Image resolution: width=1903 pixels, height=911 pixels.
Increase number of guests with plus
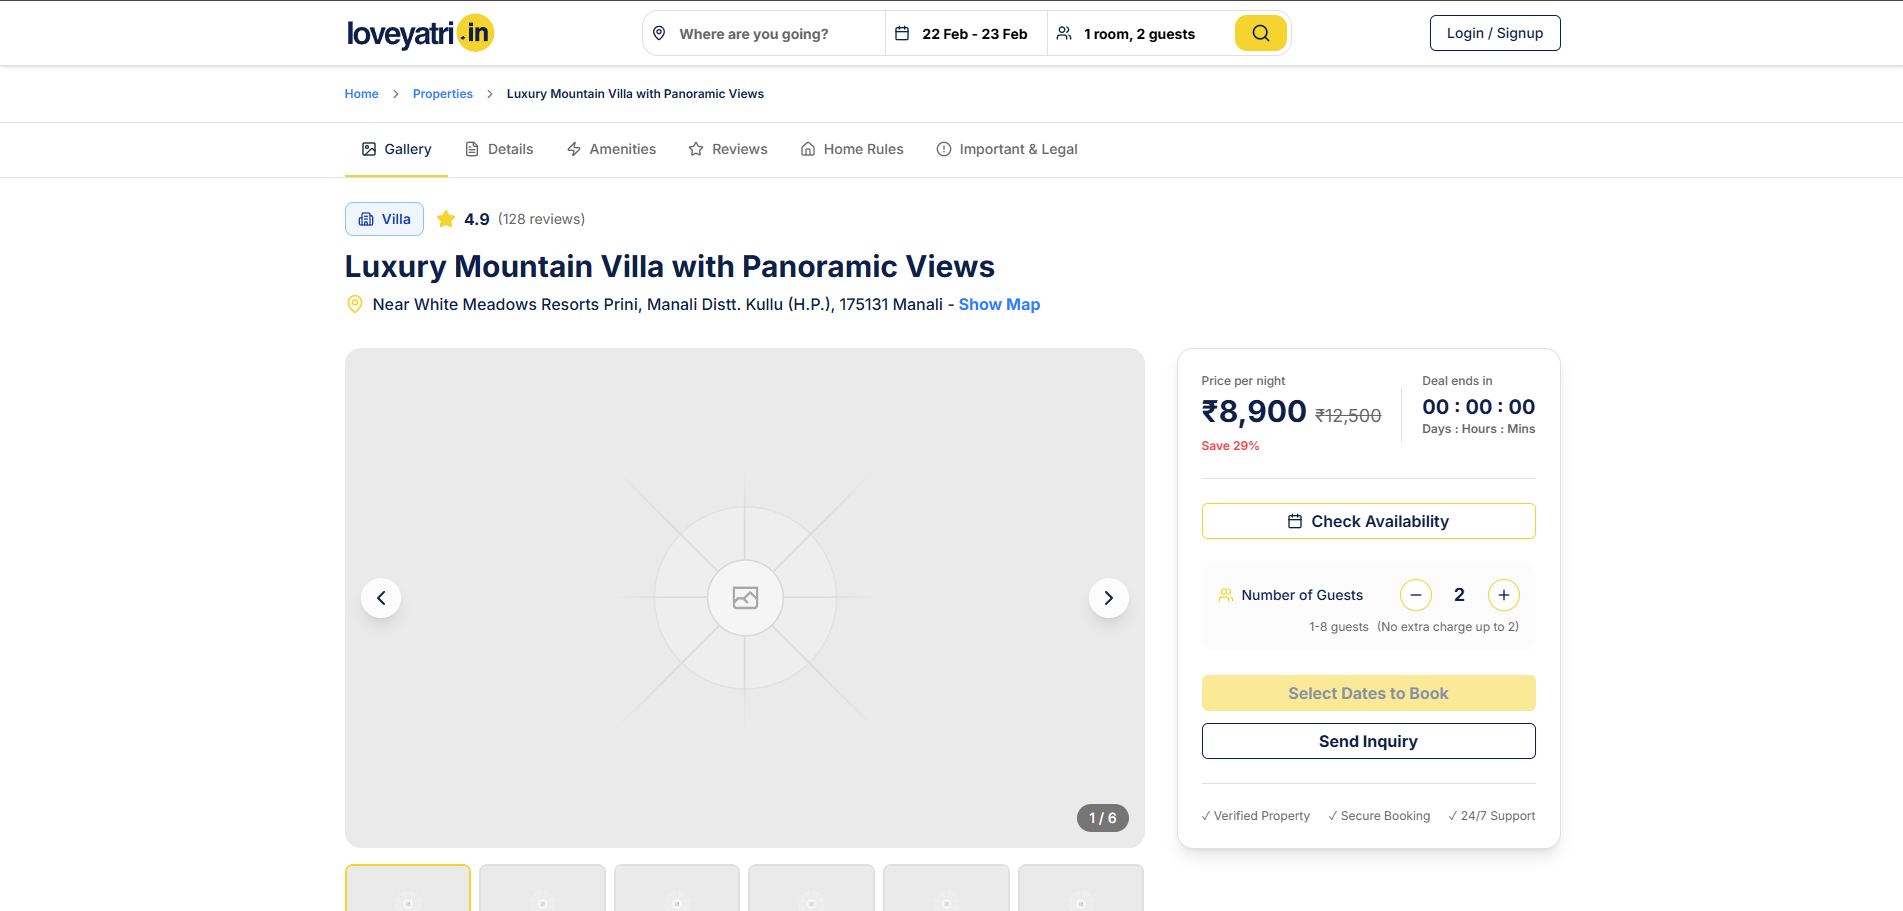pos(1503,595)
